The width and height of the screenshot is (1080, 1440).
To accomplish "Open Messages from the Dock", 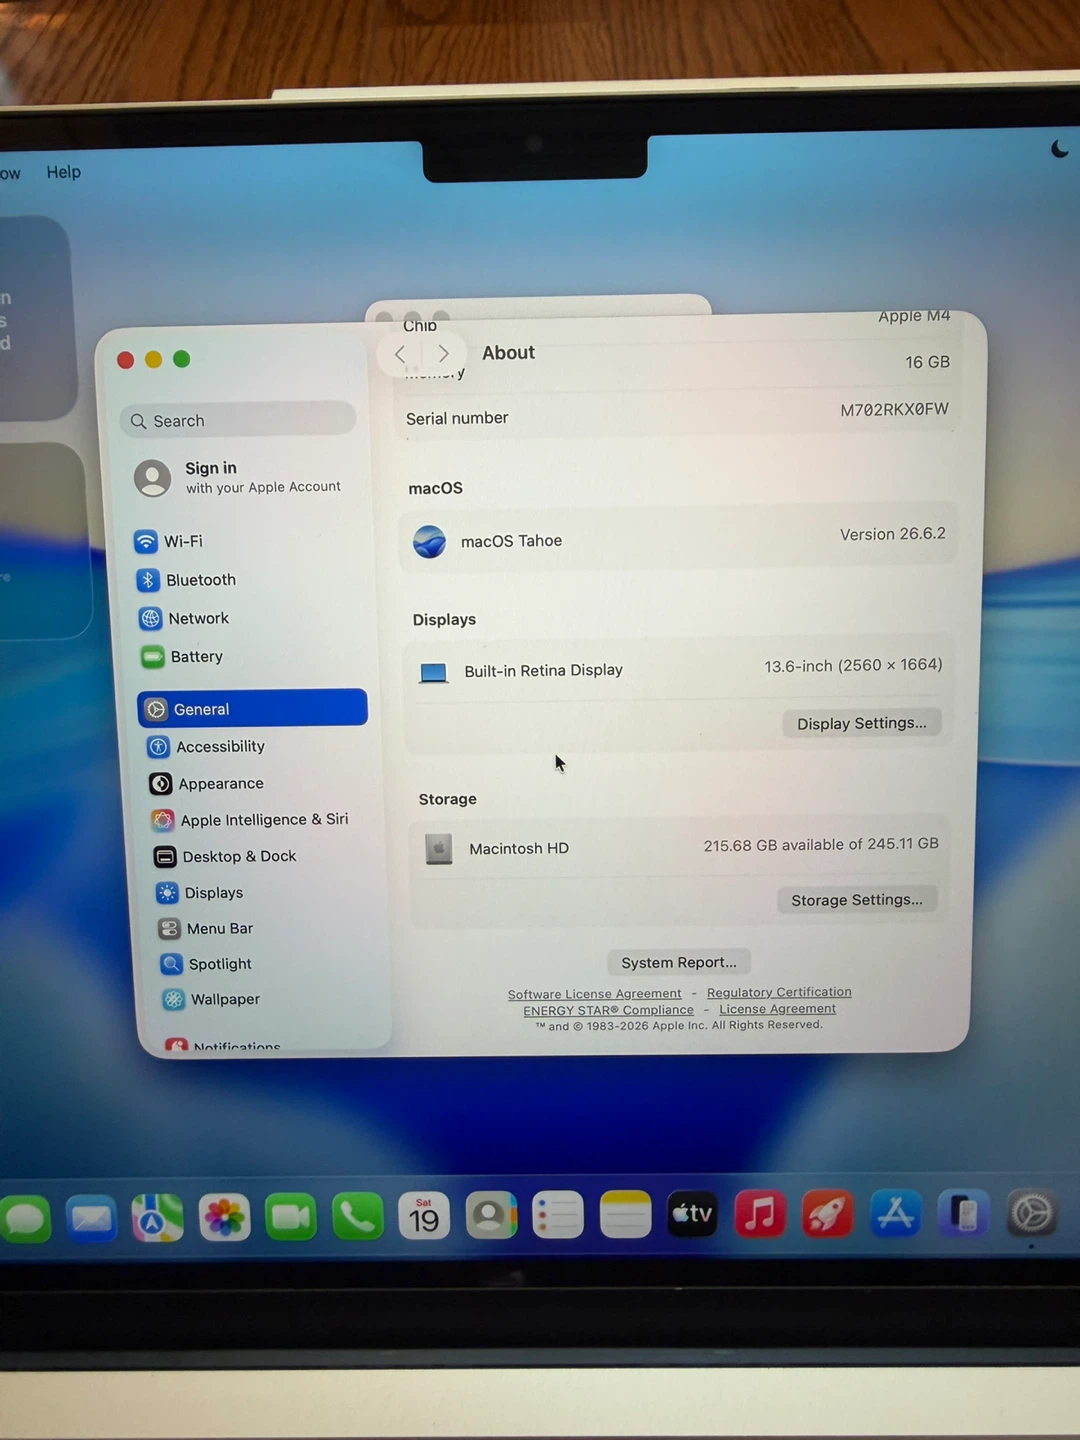I will pos(25,1219).
